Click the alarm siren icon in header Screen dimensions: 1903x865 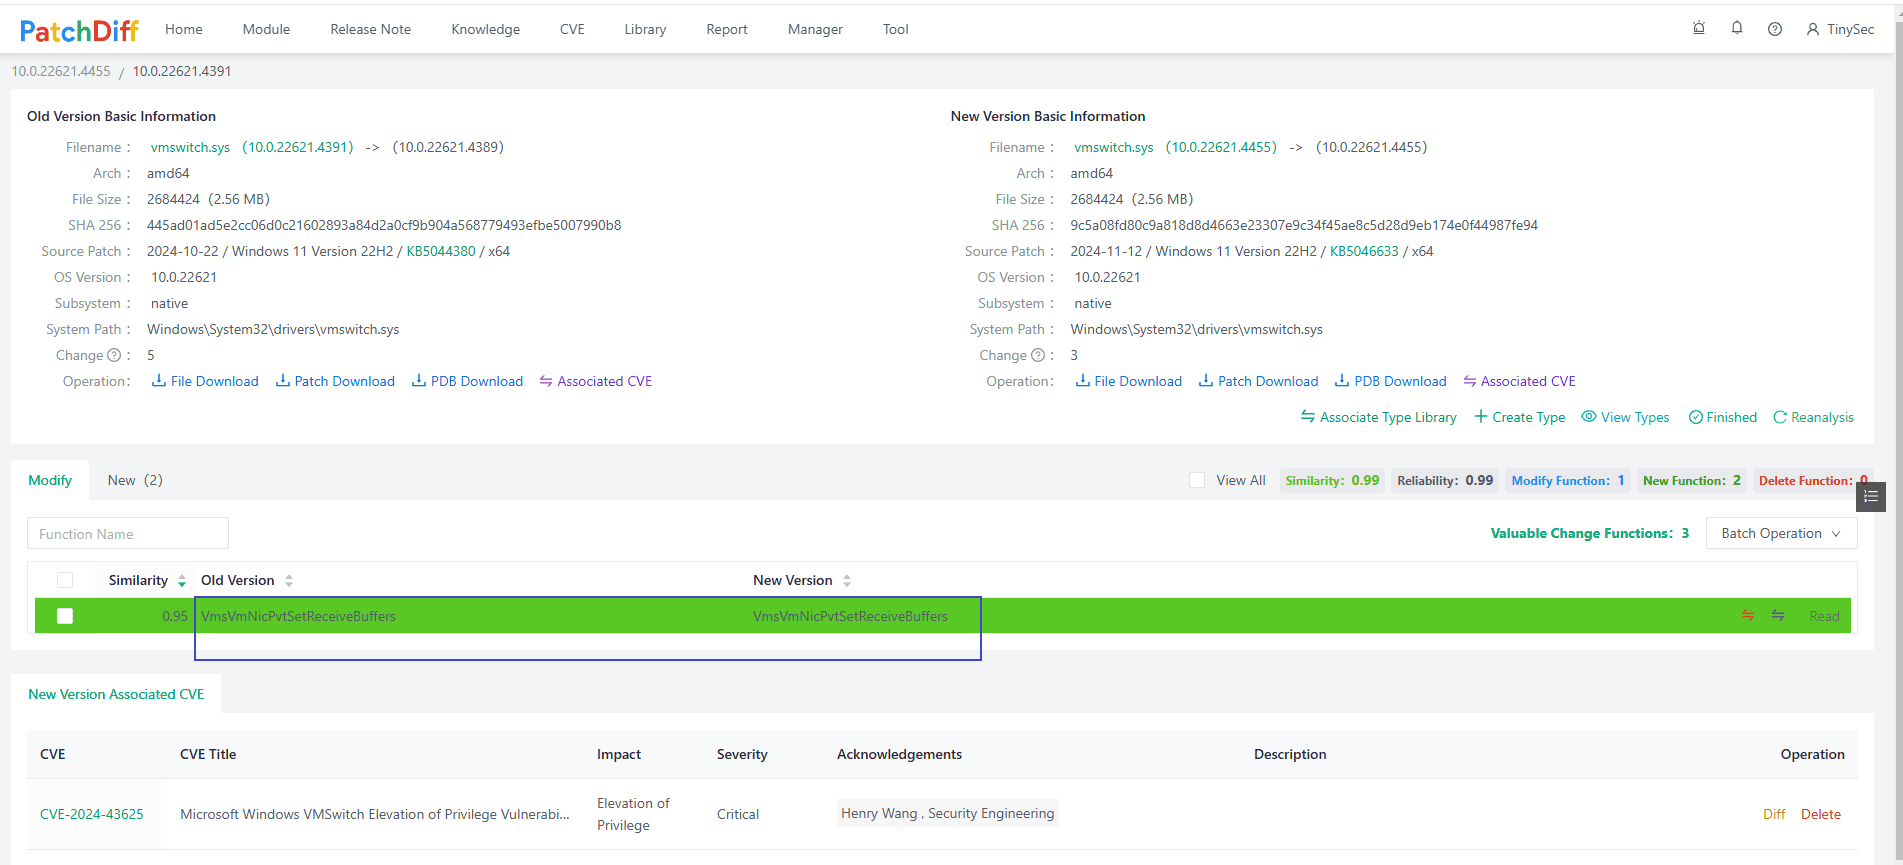click(x=1699, y=29)
